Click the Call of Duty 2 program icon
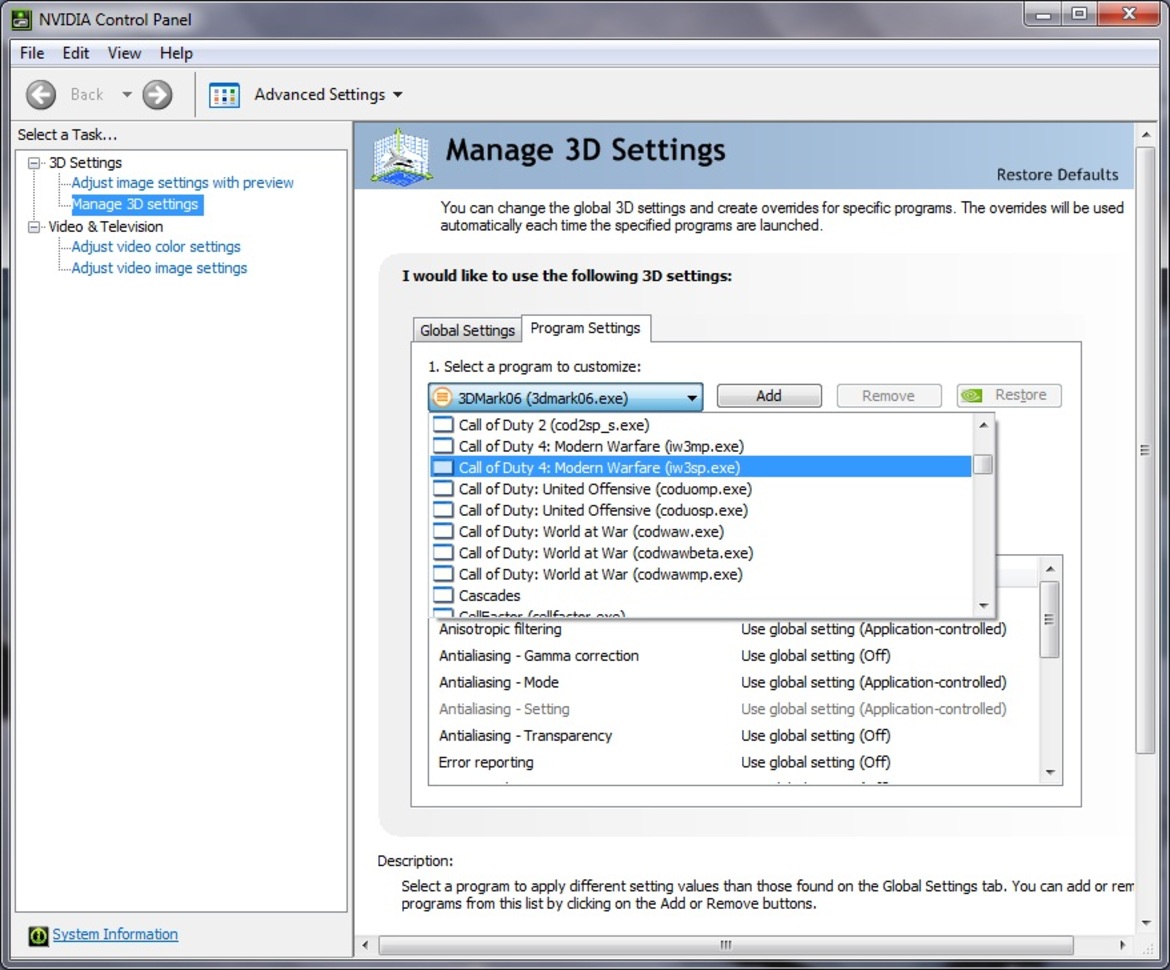Image resolution: width=1170 pixels, height=970 pixels. click(442, 425)
